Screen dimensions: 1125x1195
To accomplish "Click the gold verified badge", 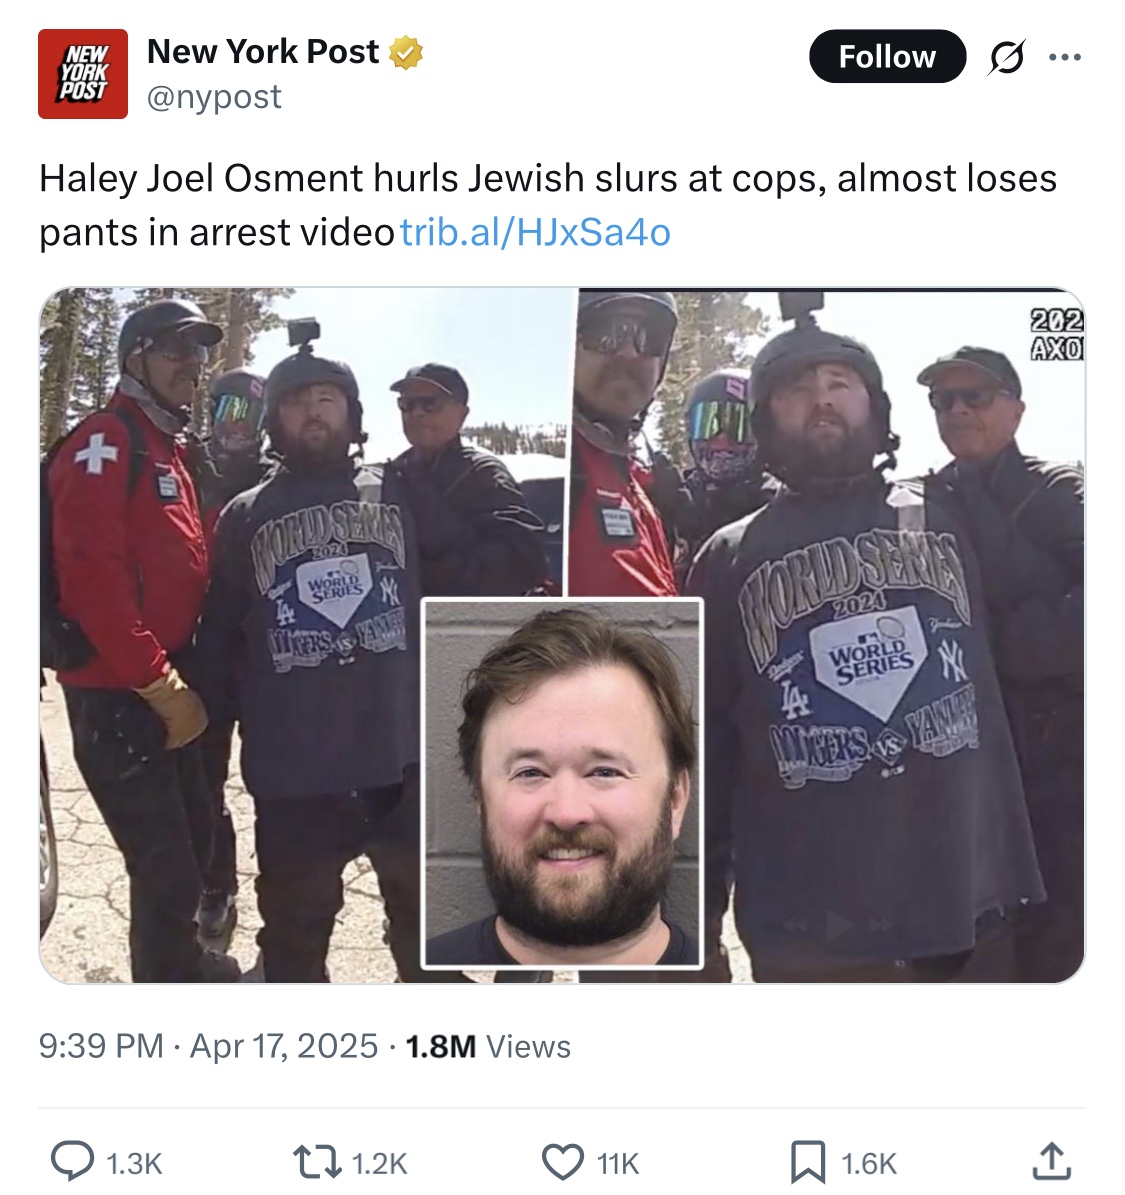I will pos(406,53).
